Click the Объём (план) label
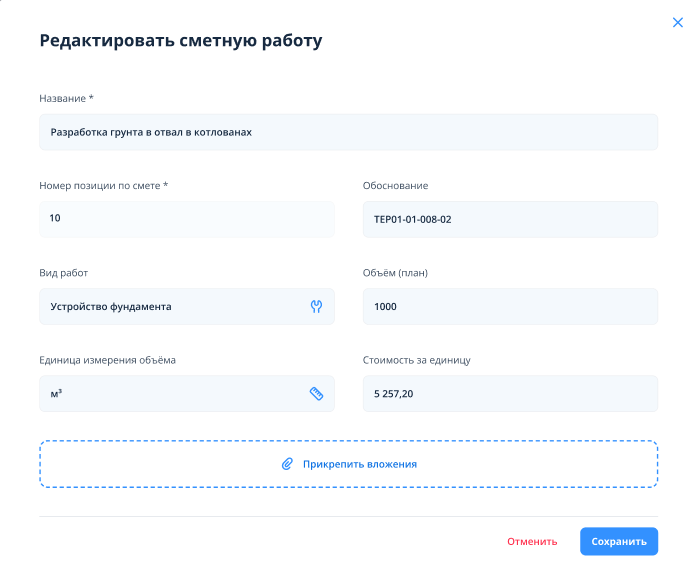The width and height of the screenshot is (695, 576). [395, 273]
